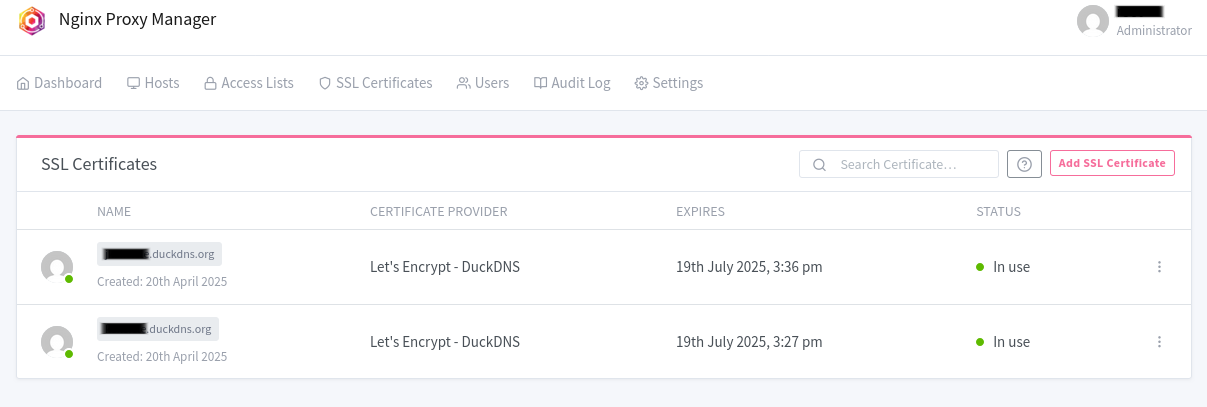The width and height of the screenshot is (1207, 407).
Task: Click the Administrator profile avatar
Action: click(1093, 21)
